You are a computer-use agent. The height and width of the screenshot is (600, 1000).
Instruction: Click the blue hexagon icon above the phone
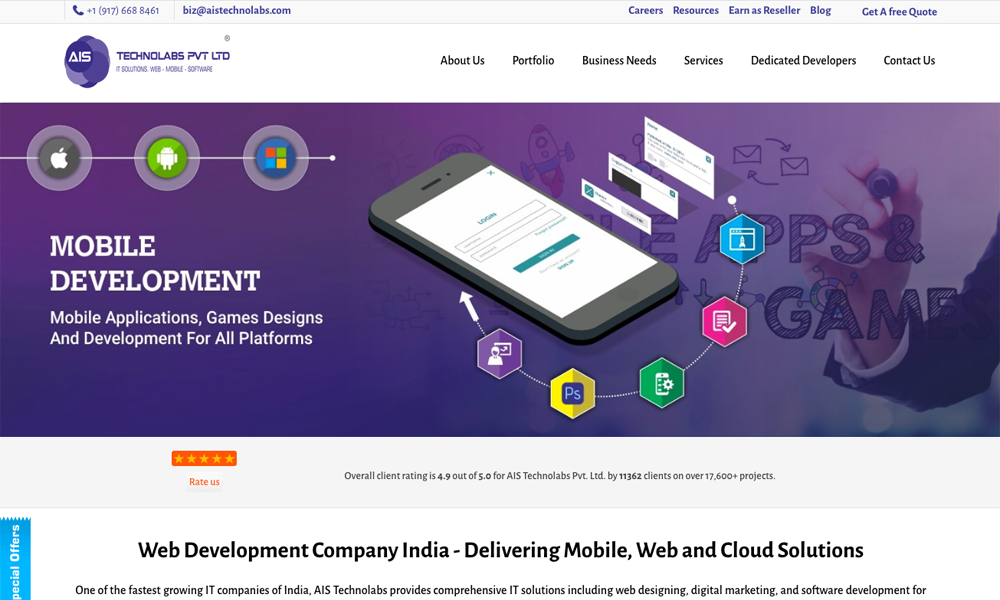[742, 239]
